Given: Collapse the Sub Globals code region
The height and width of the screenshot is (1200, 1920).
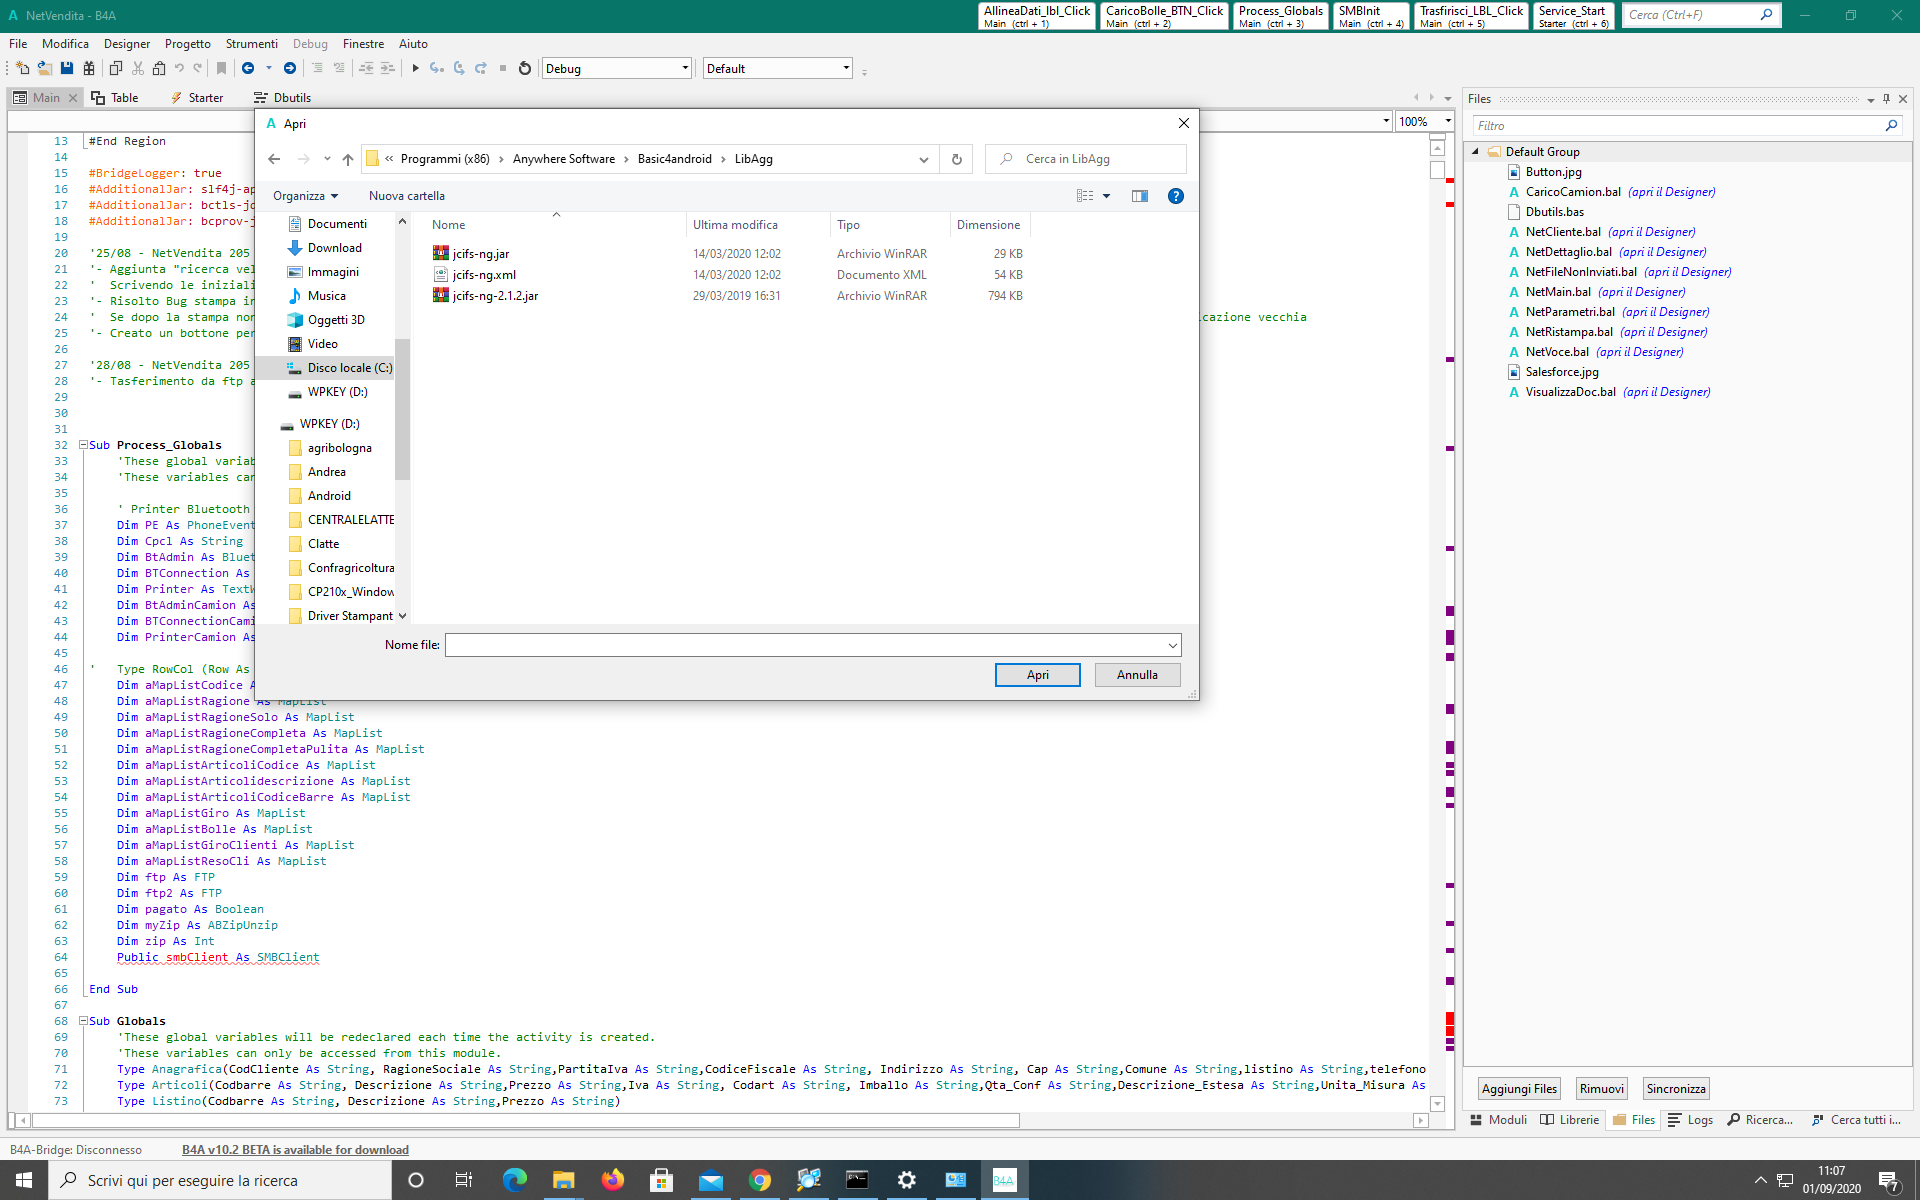Looking at the screenshot, I should point(83,1021).
